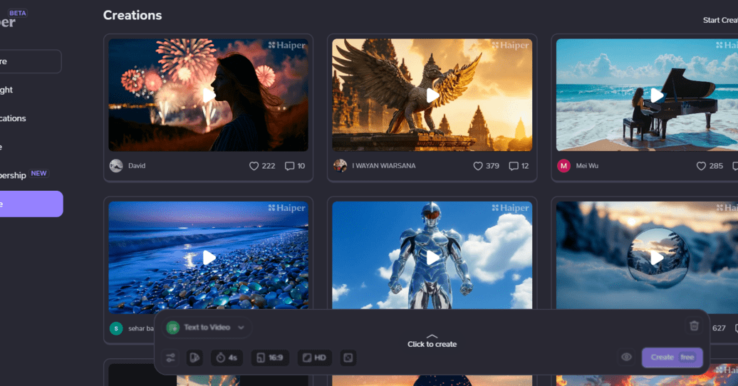Toggle the eye visibility icon beside Create
Image resolution: width=738 pixels, height=386 pixels.
click(626, 357)
